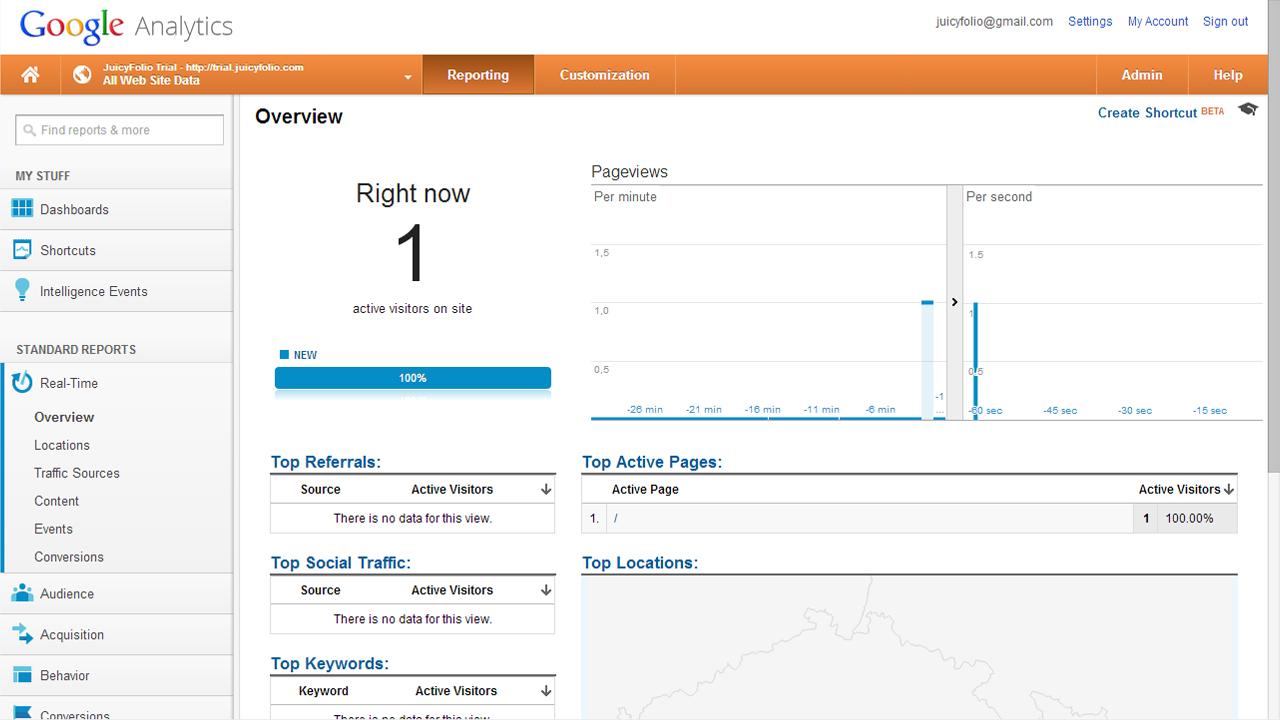
Task: Click the page vertical scrollbar
Action: 1273,235
